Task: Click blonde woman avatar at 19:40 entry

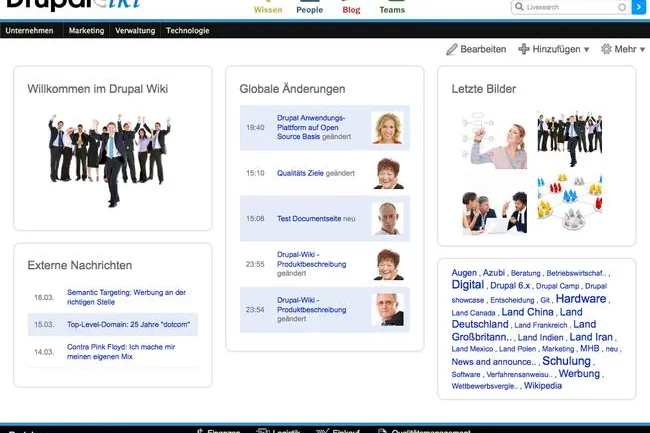Action: [387, 128]
